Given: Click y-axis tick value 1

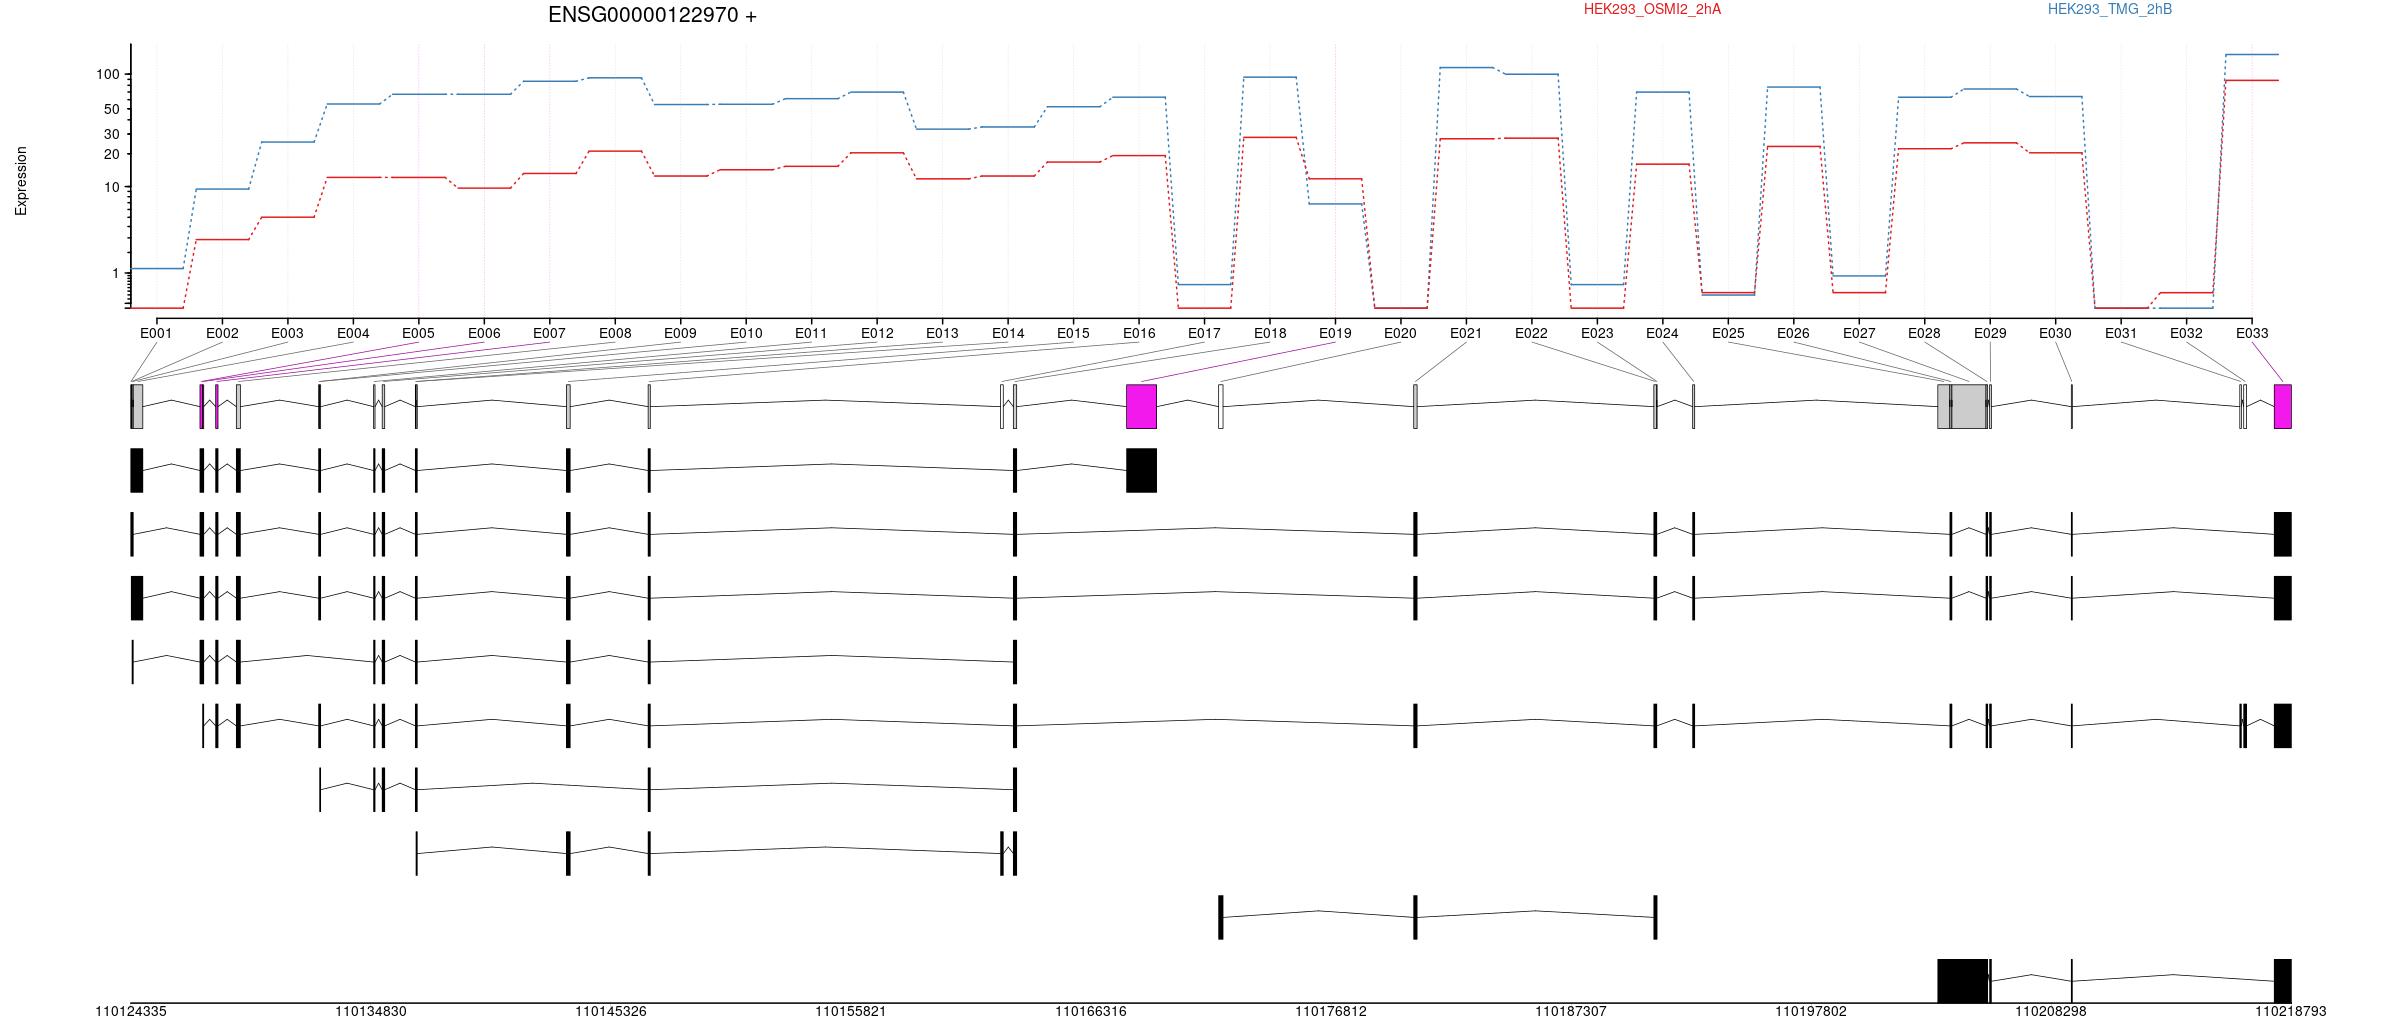Looking at the screenshot, I should tap(115, 274).
